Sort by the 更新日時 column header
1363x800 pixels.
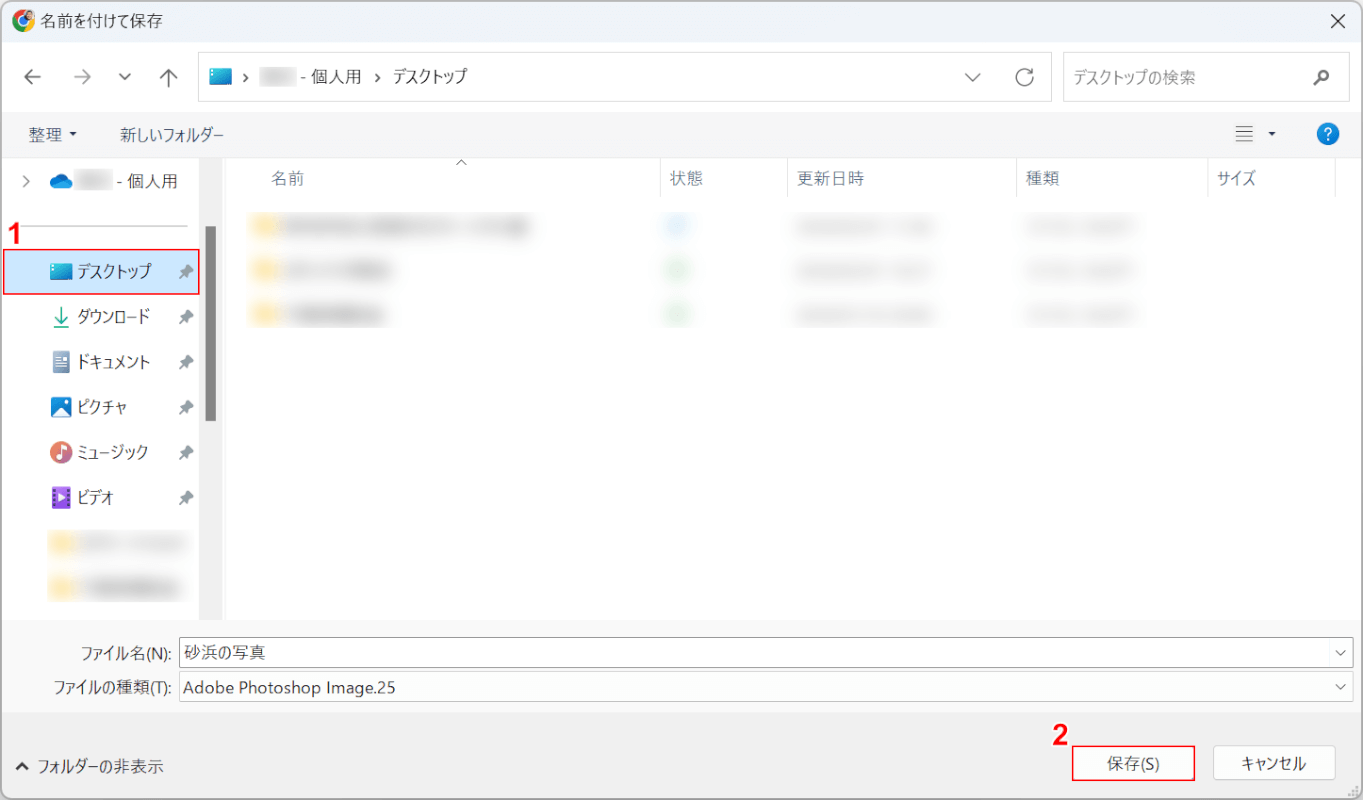[830, 178]
